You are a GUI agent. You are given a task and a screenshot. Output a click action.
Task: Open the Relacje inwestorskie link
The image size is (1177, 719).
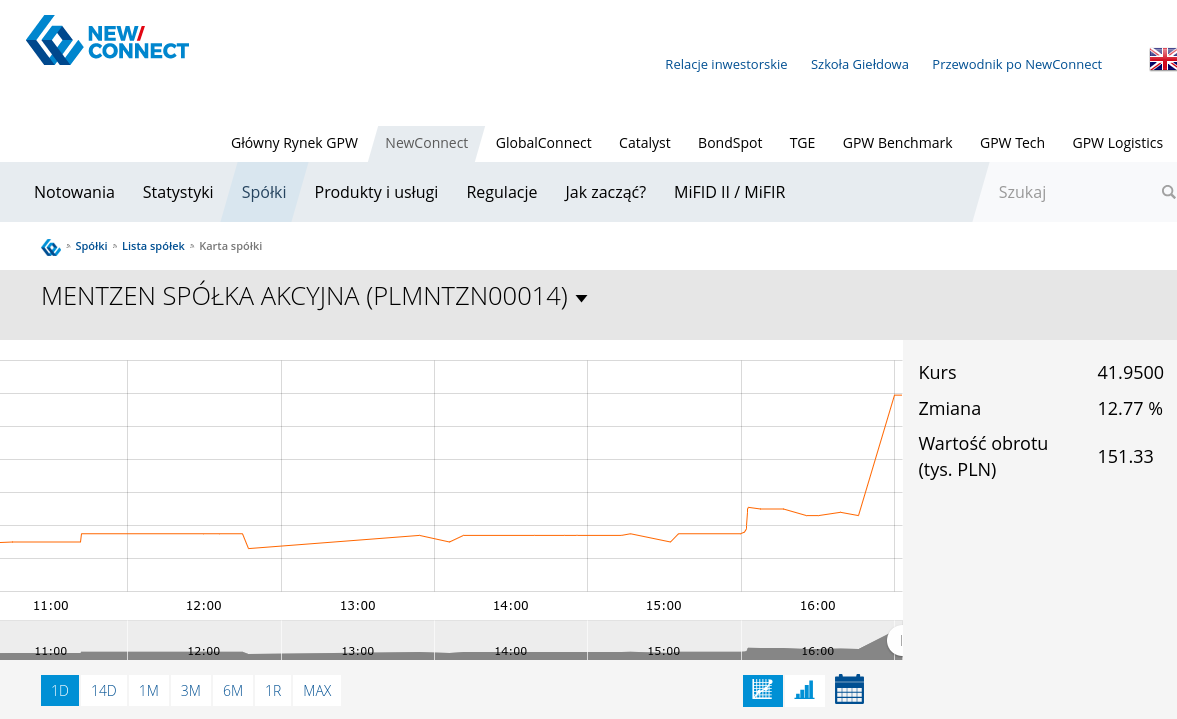726,64
